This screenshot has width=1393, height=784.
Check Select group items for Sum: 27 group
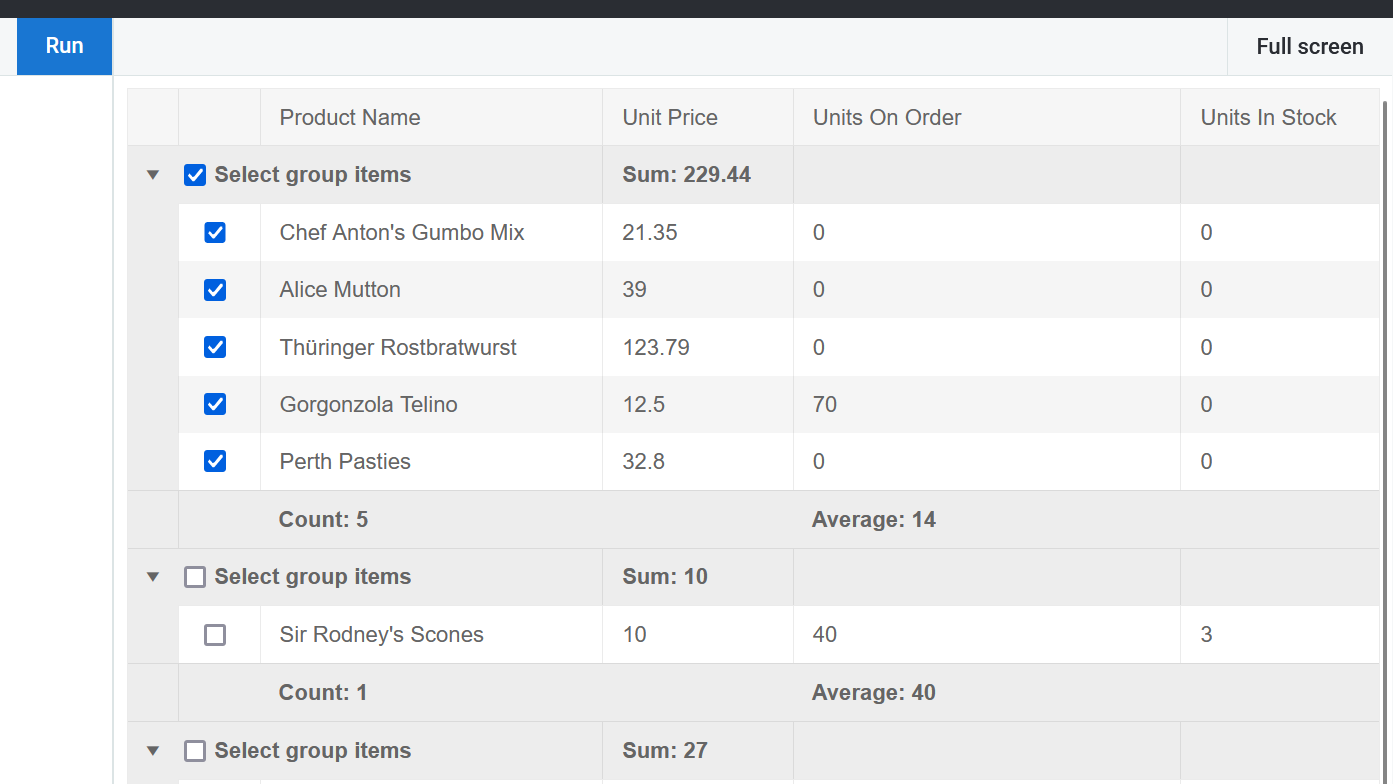point(195,751)
